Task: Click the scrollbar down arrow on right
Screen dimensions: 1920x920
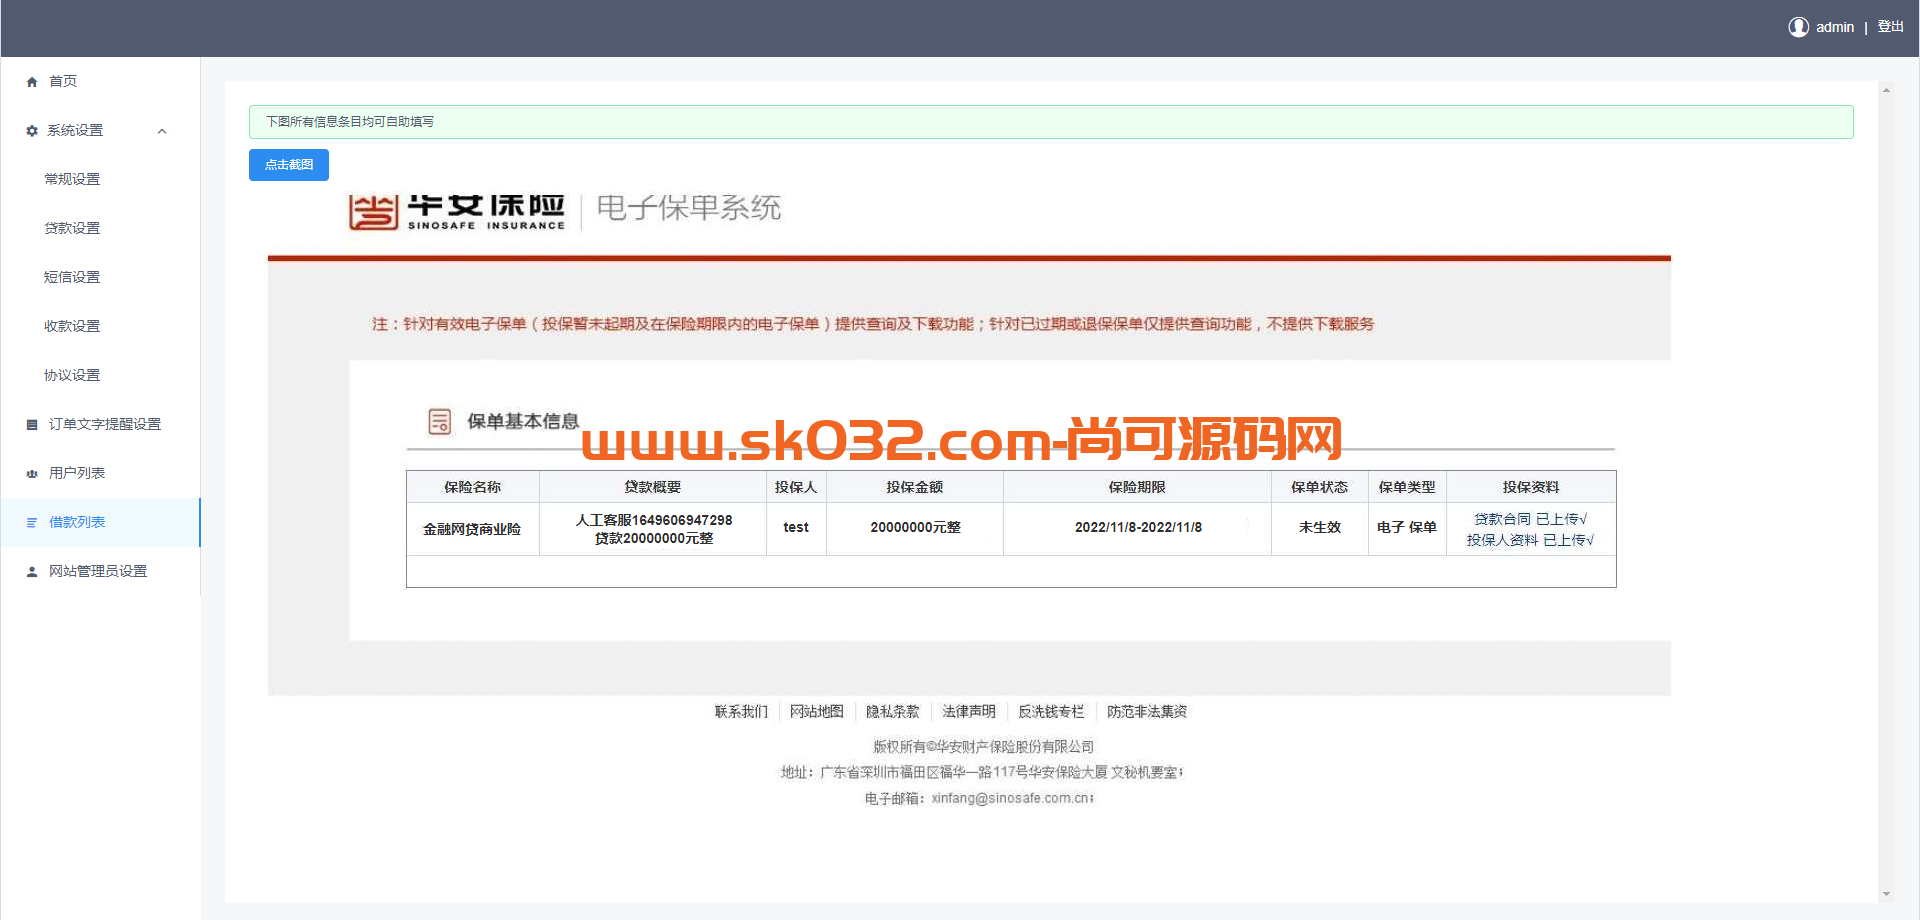Action: click(x=1886, y=894)
